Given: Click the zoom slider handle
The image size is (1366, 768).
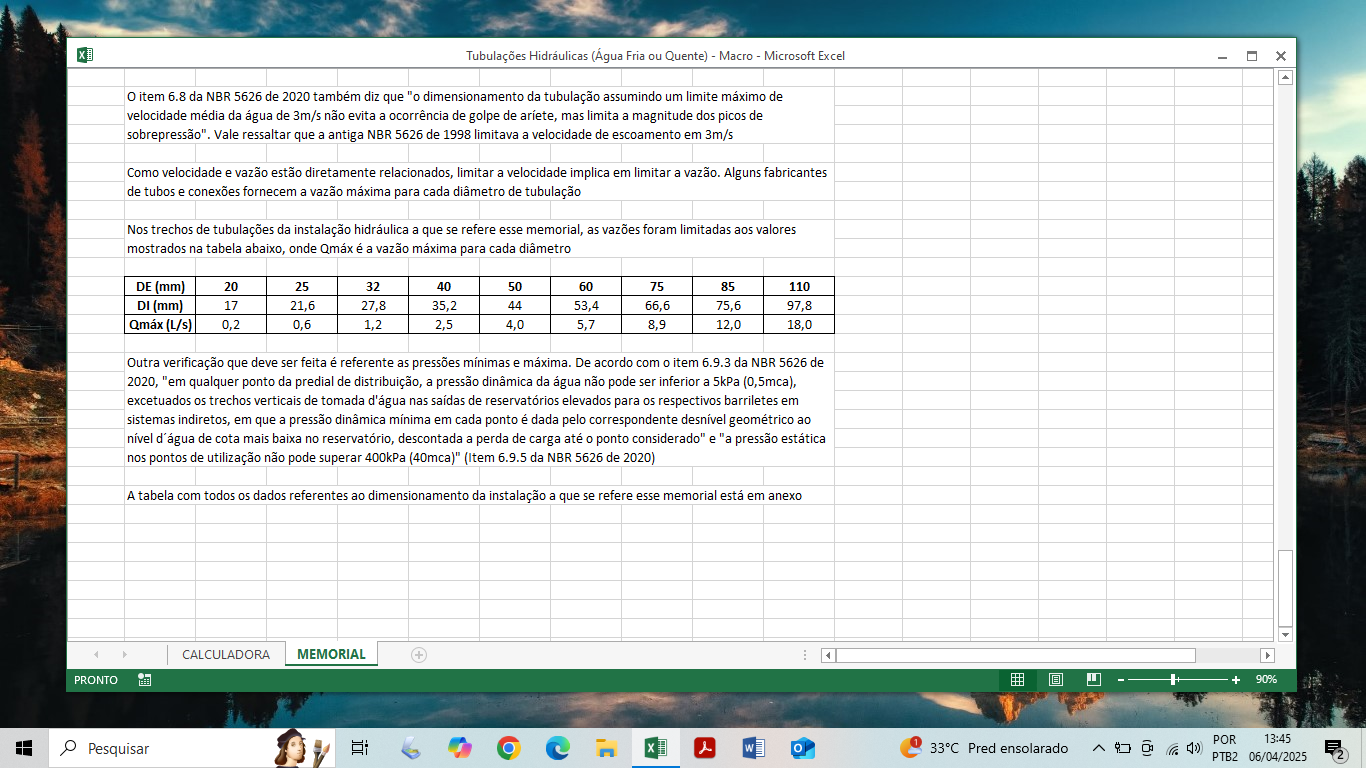Looking at the screenshot, I should pos(1173,680).
